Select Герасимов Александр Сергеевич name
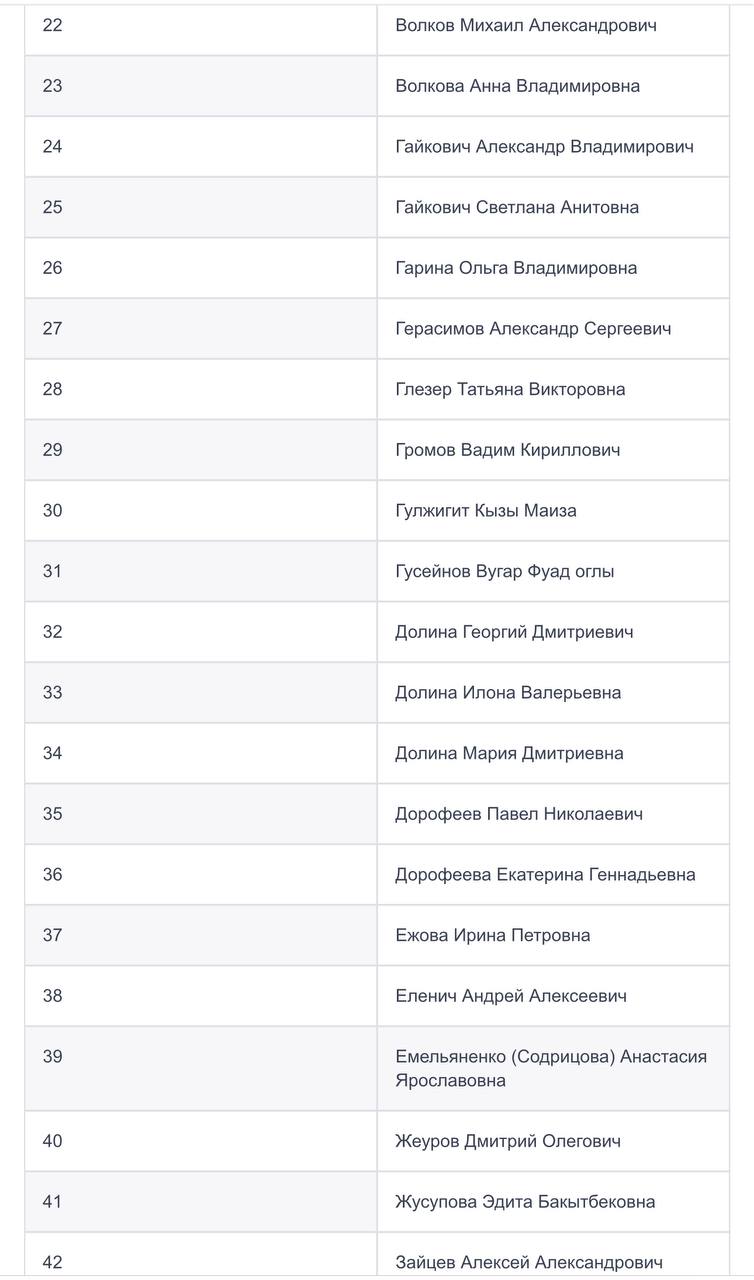The image size is (754, 1280). (533, 329)
